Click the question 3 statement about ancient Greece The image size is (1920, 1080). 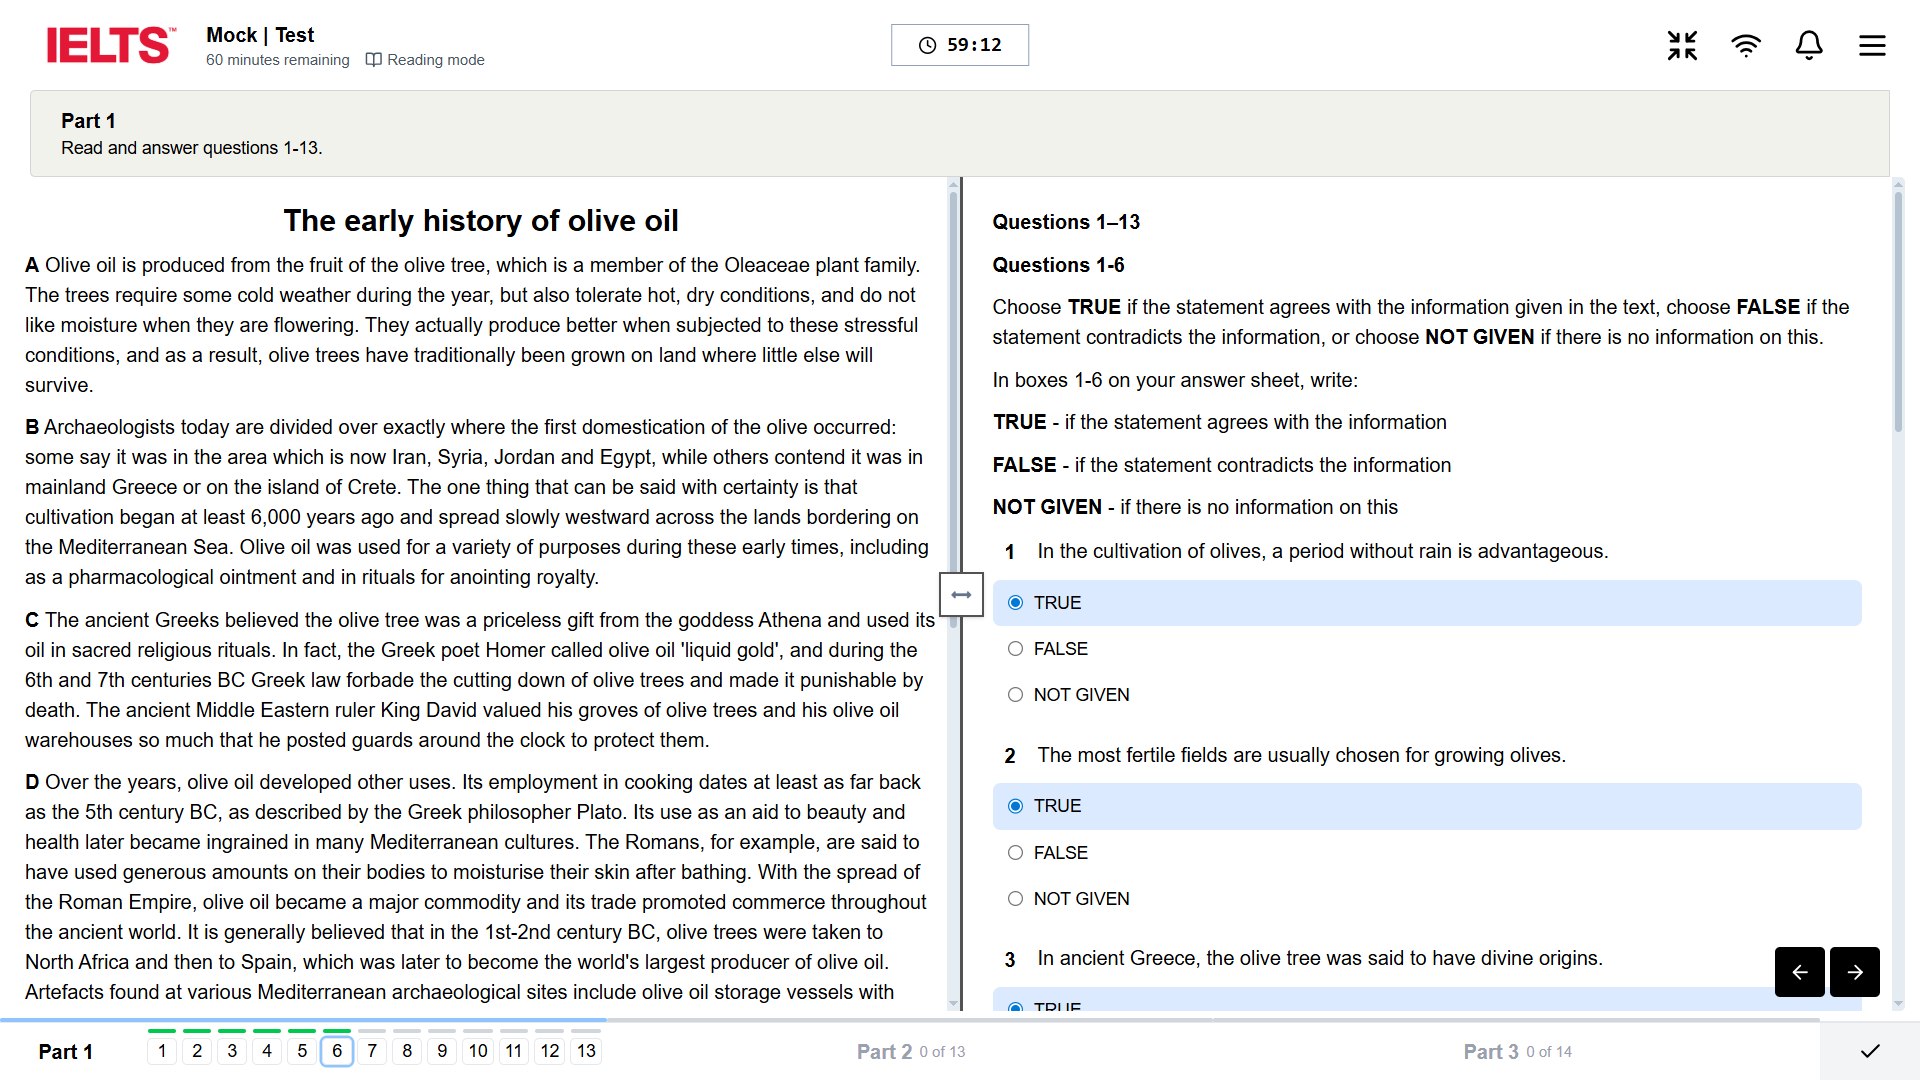[x=1320, y=958]
